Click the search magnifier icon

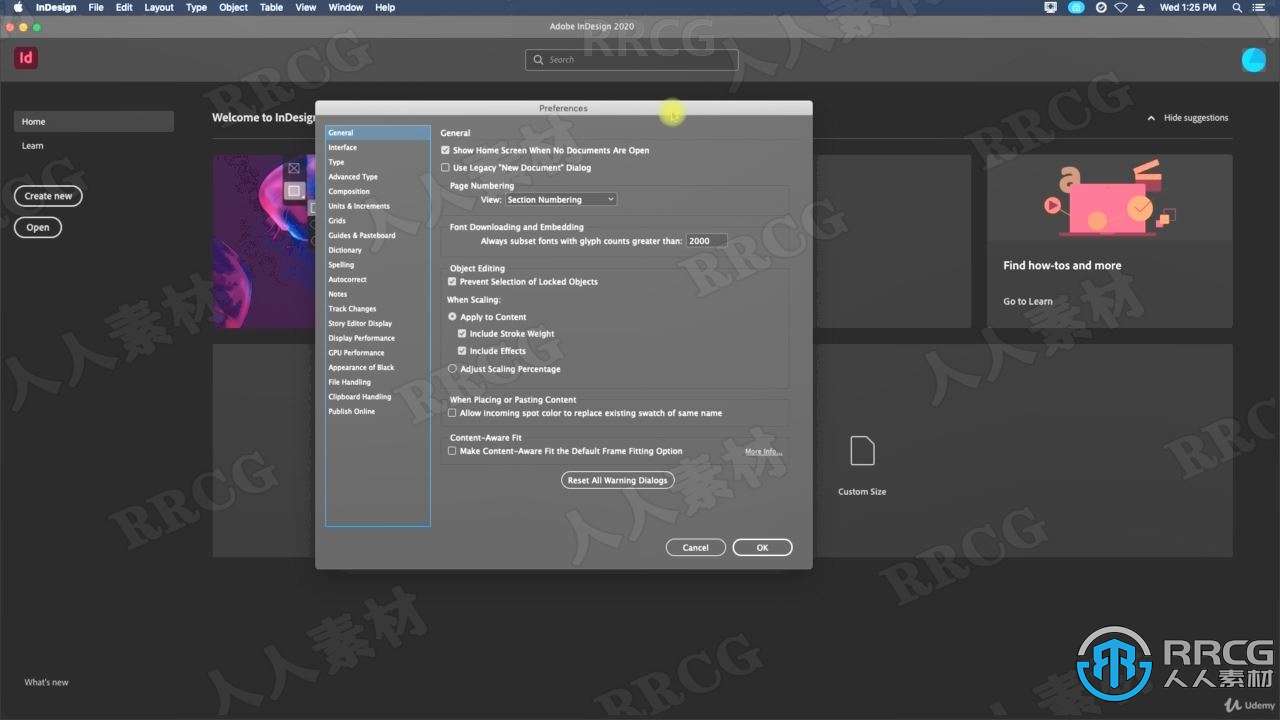(x=539, y=60)
